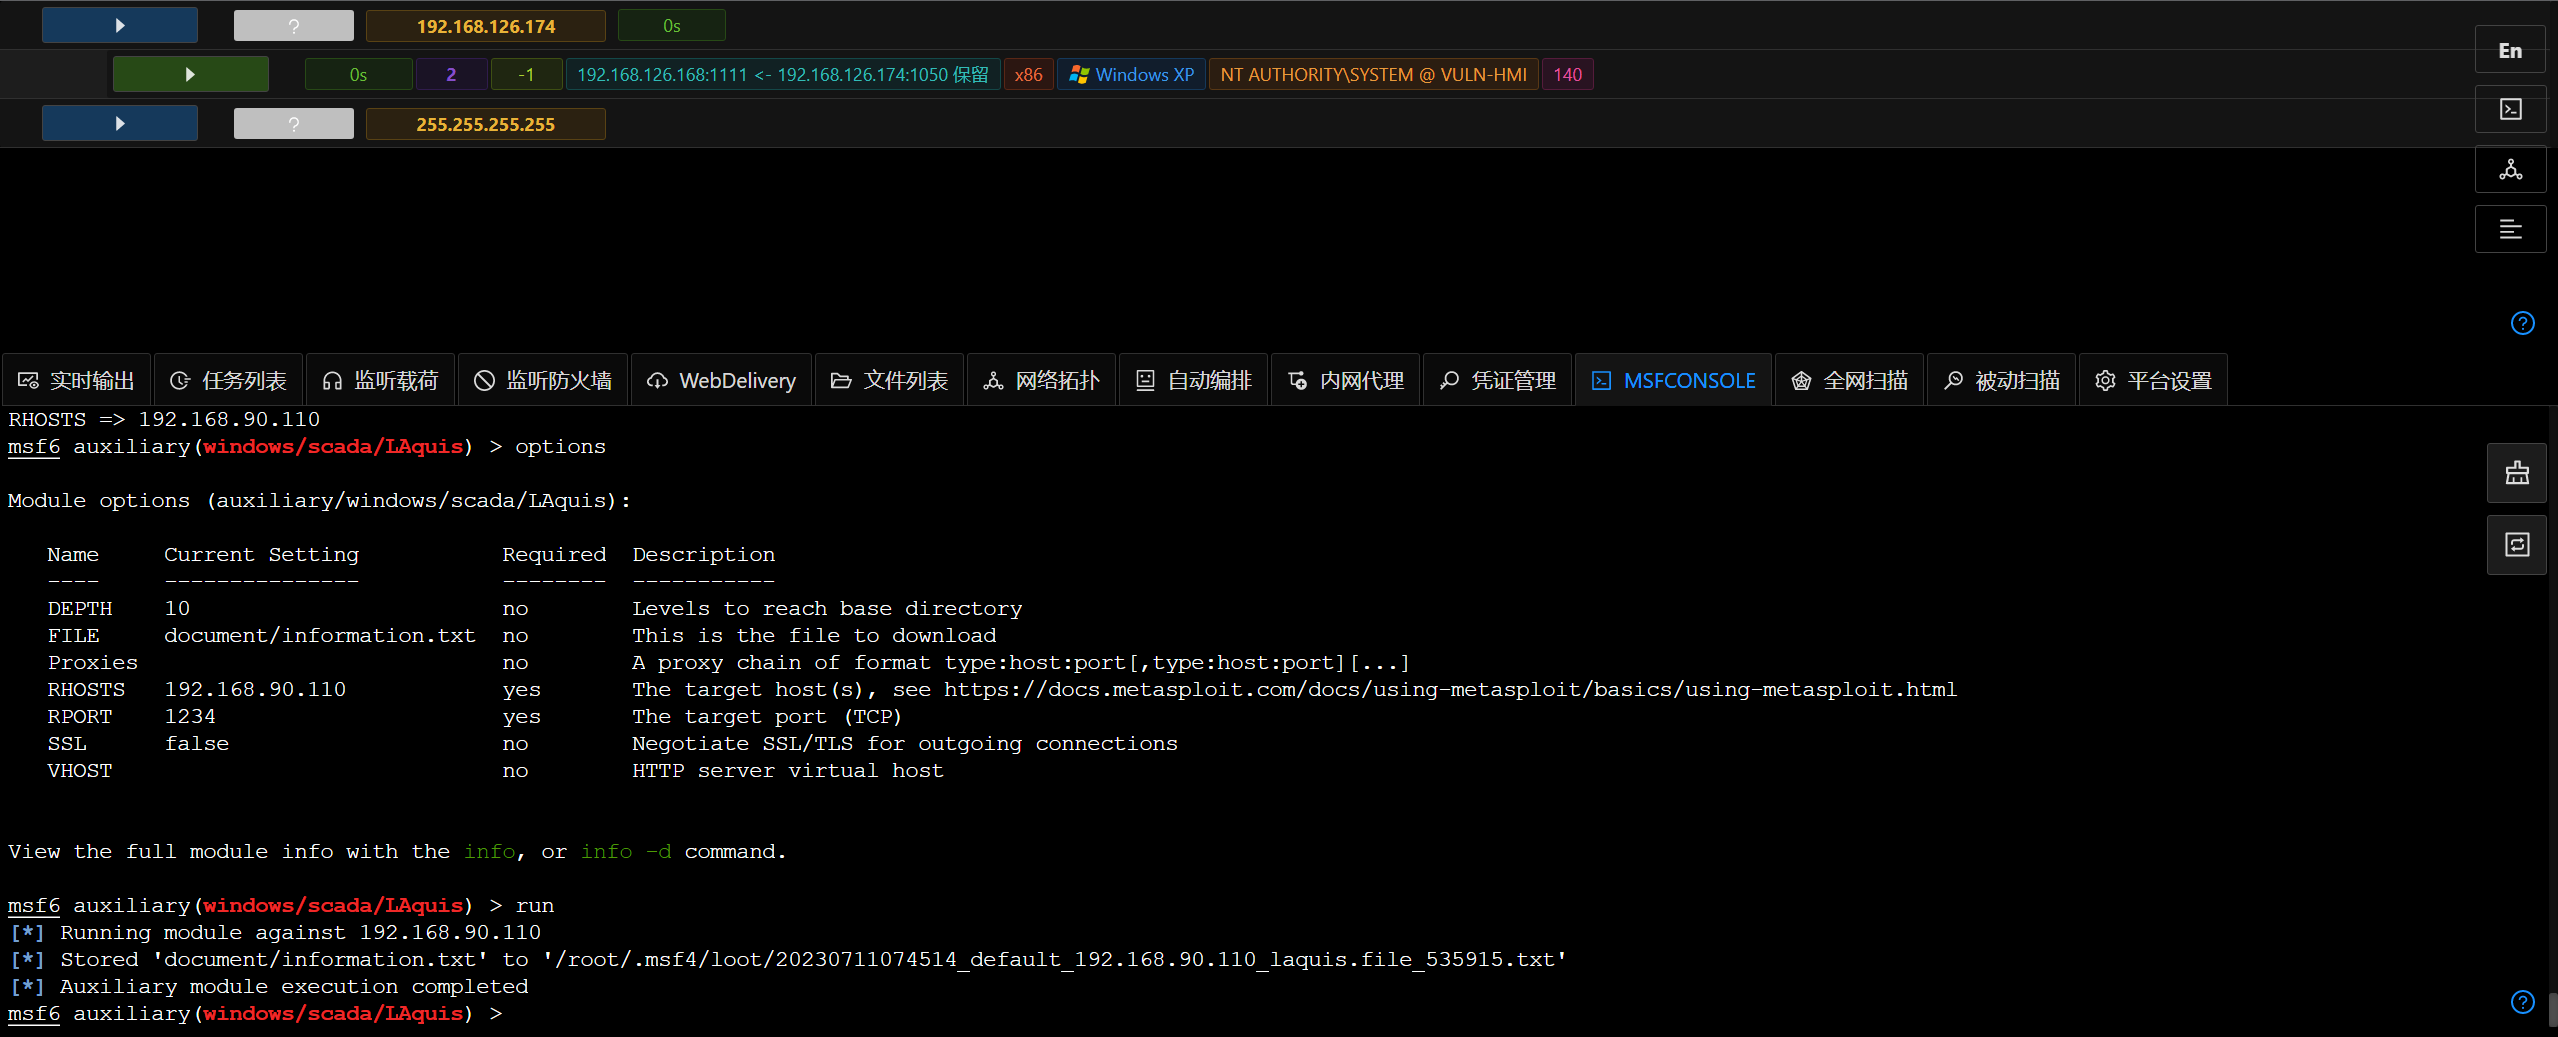Open the console terminal side icon
This screenshot has height=1037, width=2558.
[x=2510, y=109]
